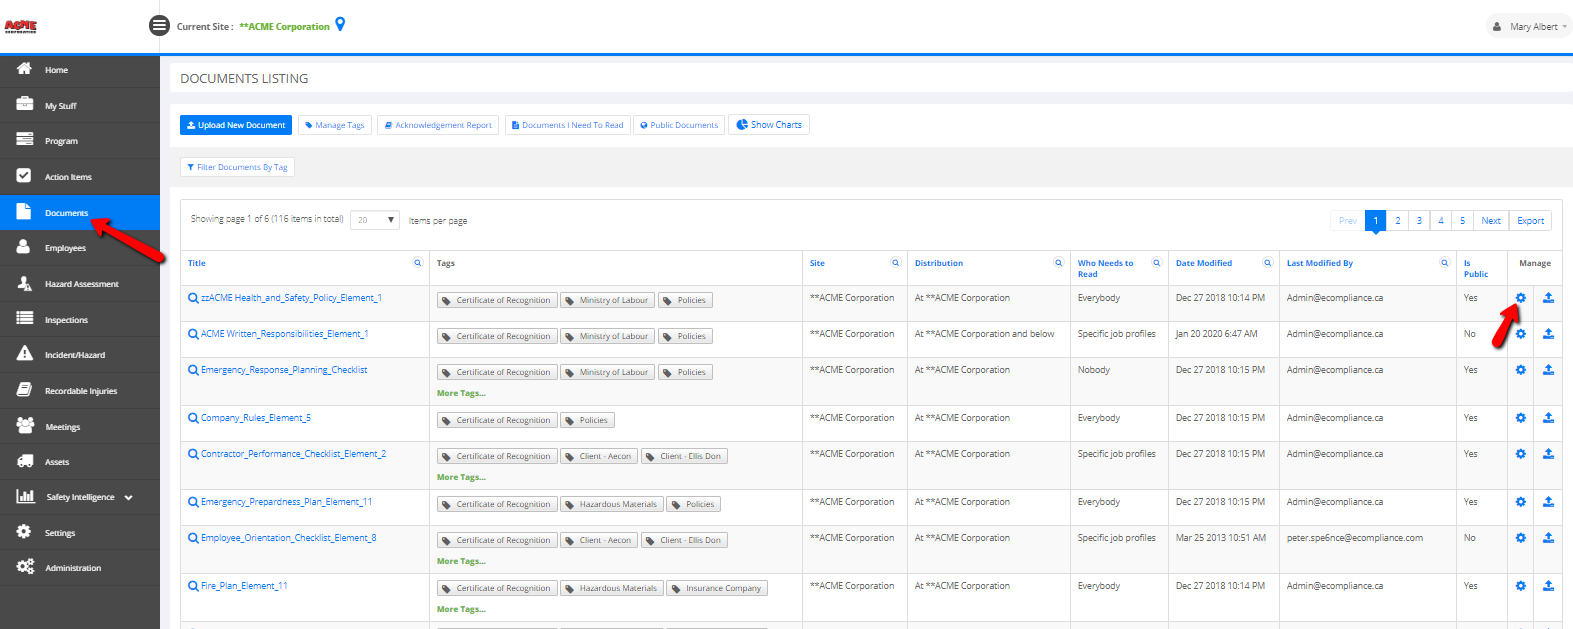Click gear icon for Company_Rules_Element_5 row
This screenshot has height=629, width=1573.
[1521, 418]
